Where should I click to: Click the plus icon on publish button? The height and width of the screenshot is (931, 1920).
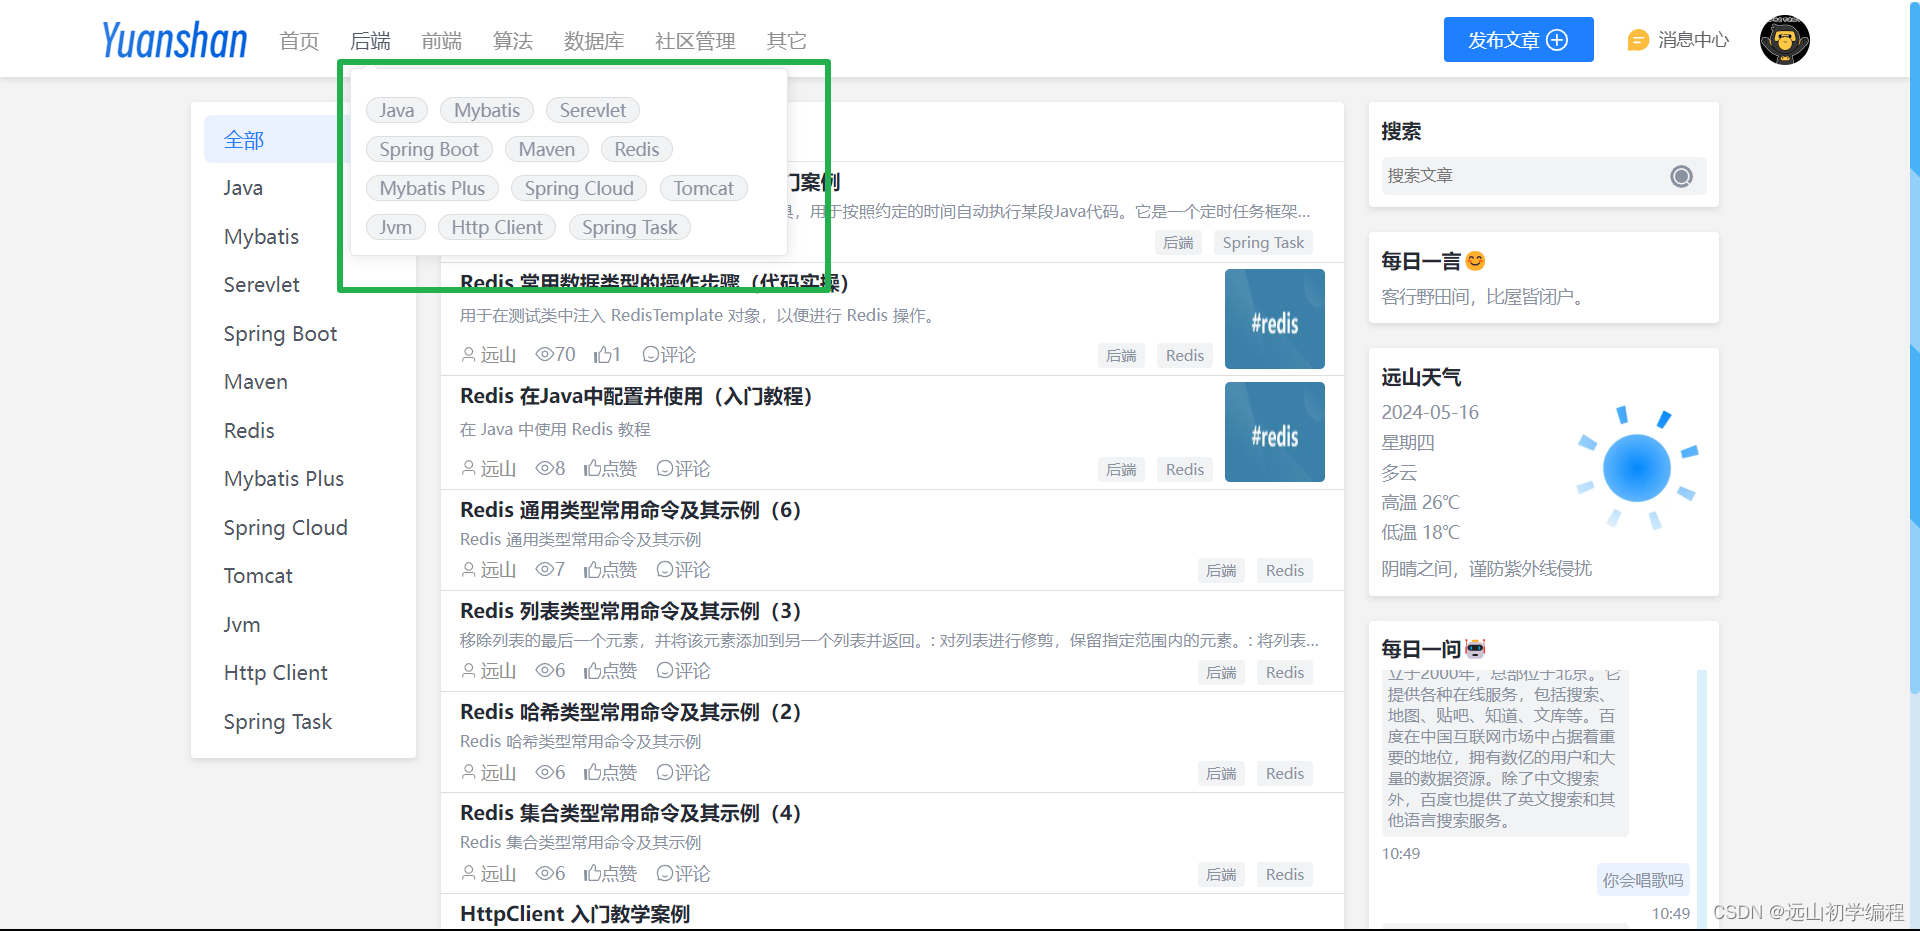tap(1557, 40)
